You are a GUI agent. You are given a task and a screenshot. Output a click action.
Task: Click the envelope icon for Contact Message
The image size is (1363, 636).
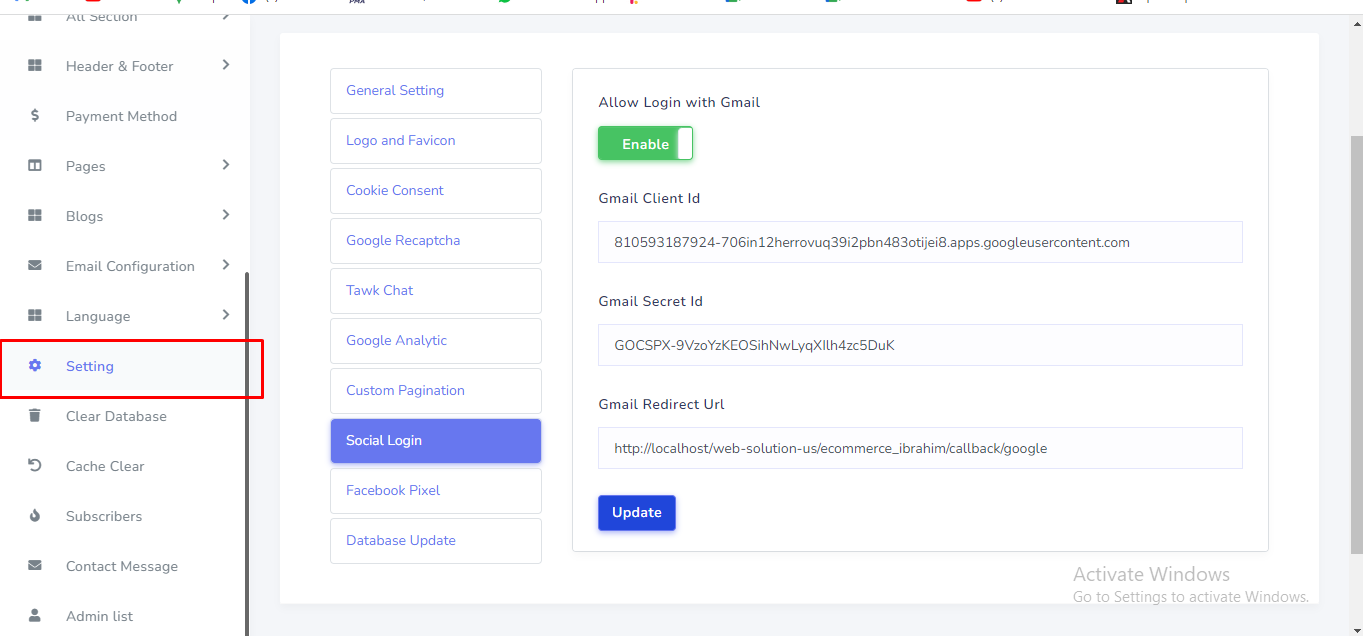click(x=35, y=566)
